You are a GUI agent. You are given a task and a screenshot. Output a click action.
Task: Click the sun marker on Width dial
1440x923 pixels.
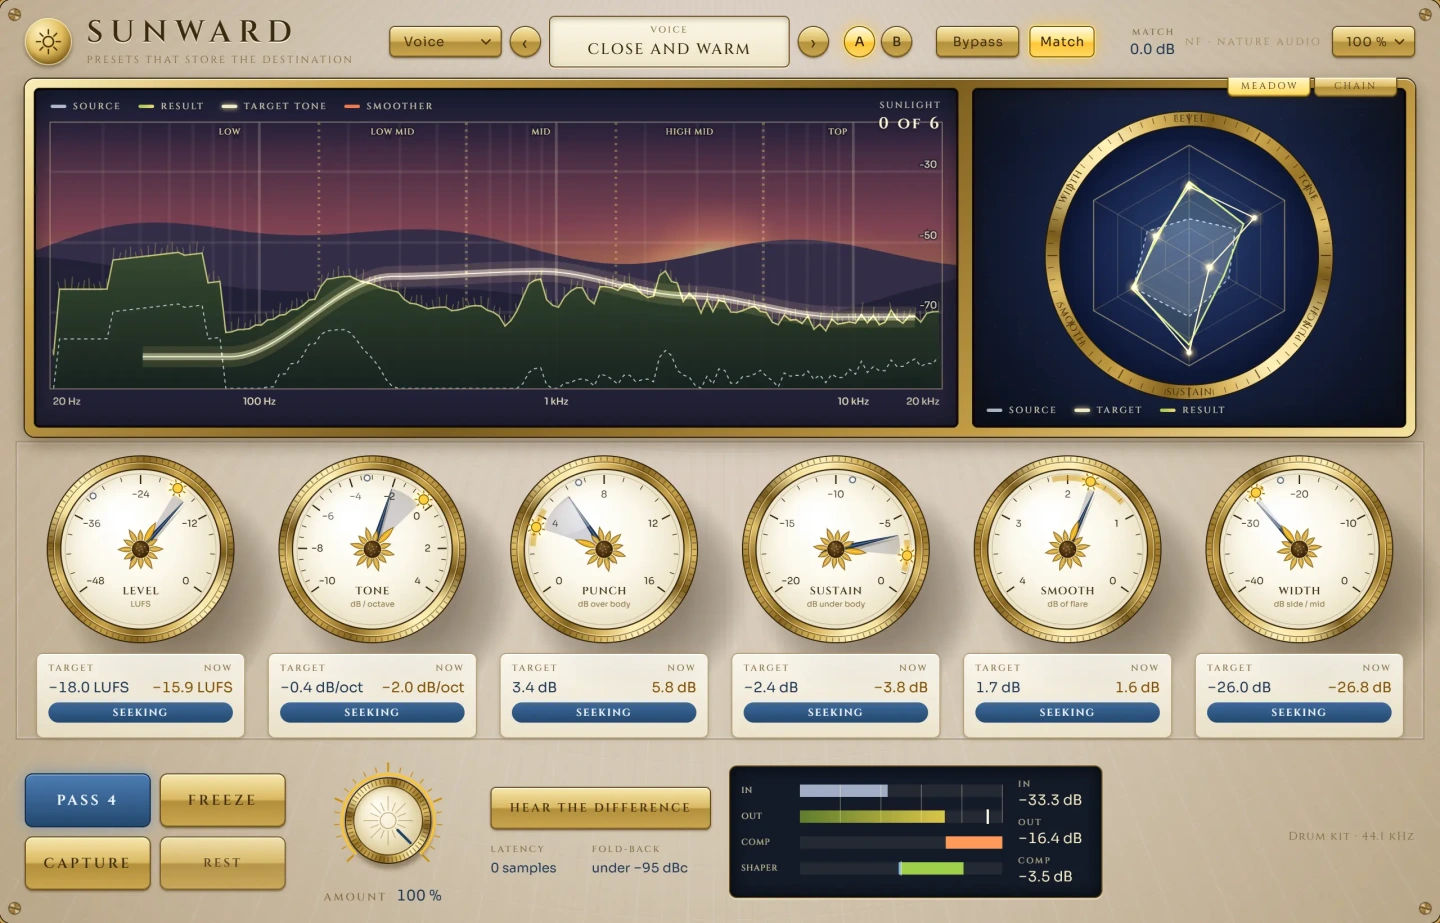[1256, 493]
